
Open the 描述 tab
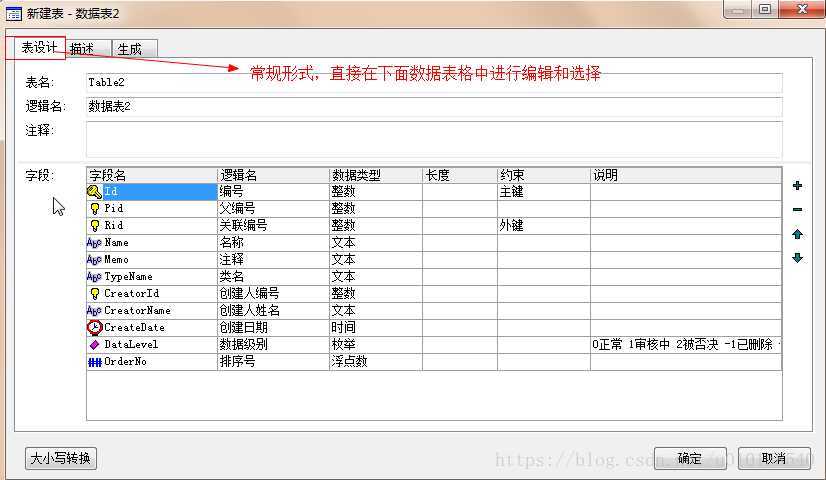pyautogui.click(x=87, y=49)
